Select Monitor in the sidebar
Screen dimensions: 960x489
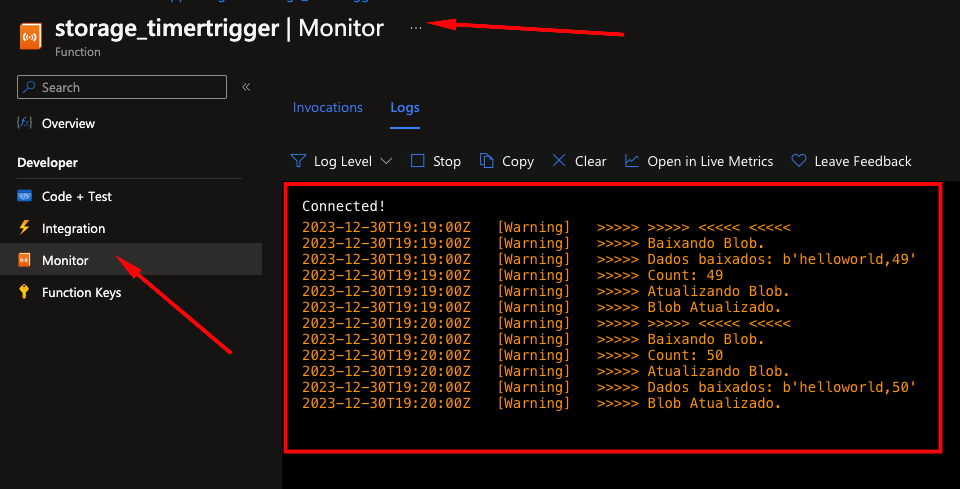click(x=65, y=261)
